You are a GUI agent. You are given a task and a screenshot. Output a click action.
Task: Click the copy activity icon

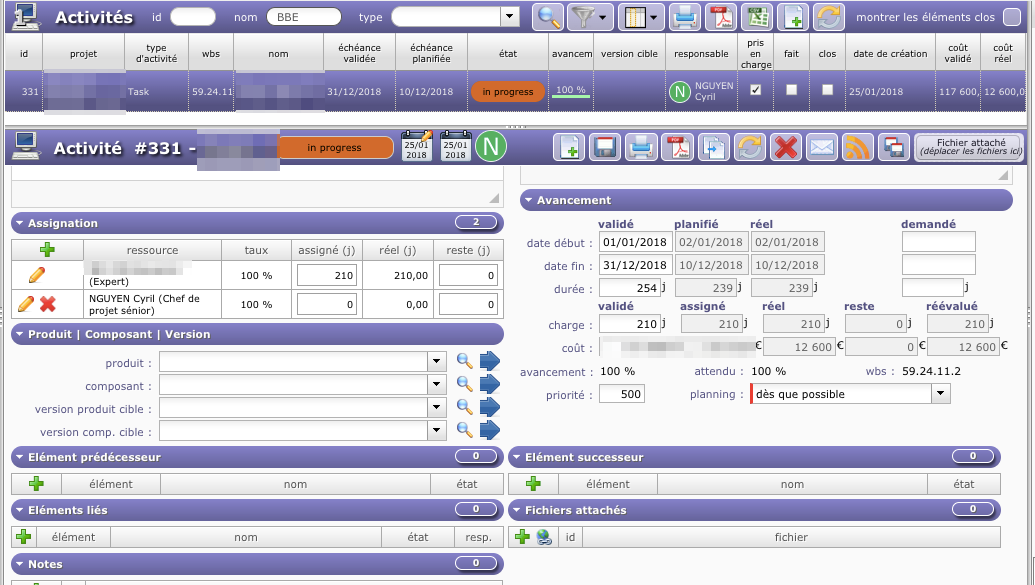click(713, 147)
